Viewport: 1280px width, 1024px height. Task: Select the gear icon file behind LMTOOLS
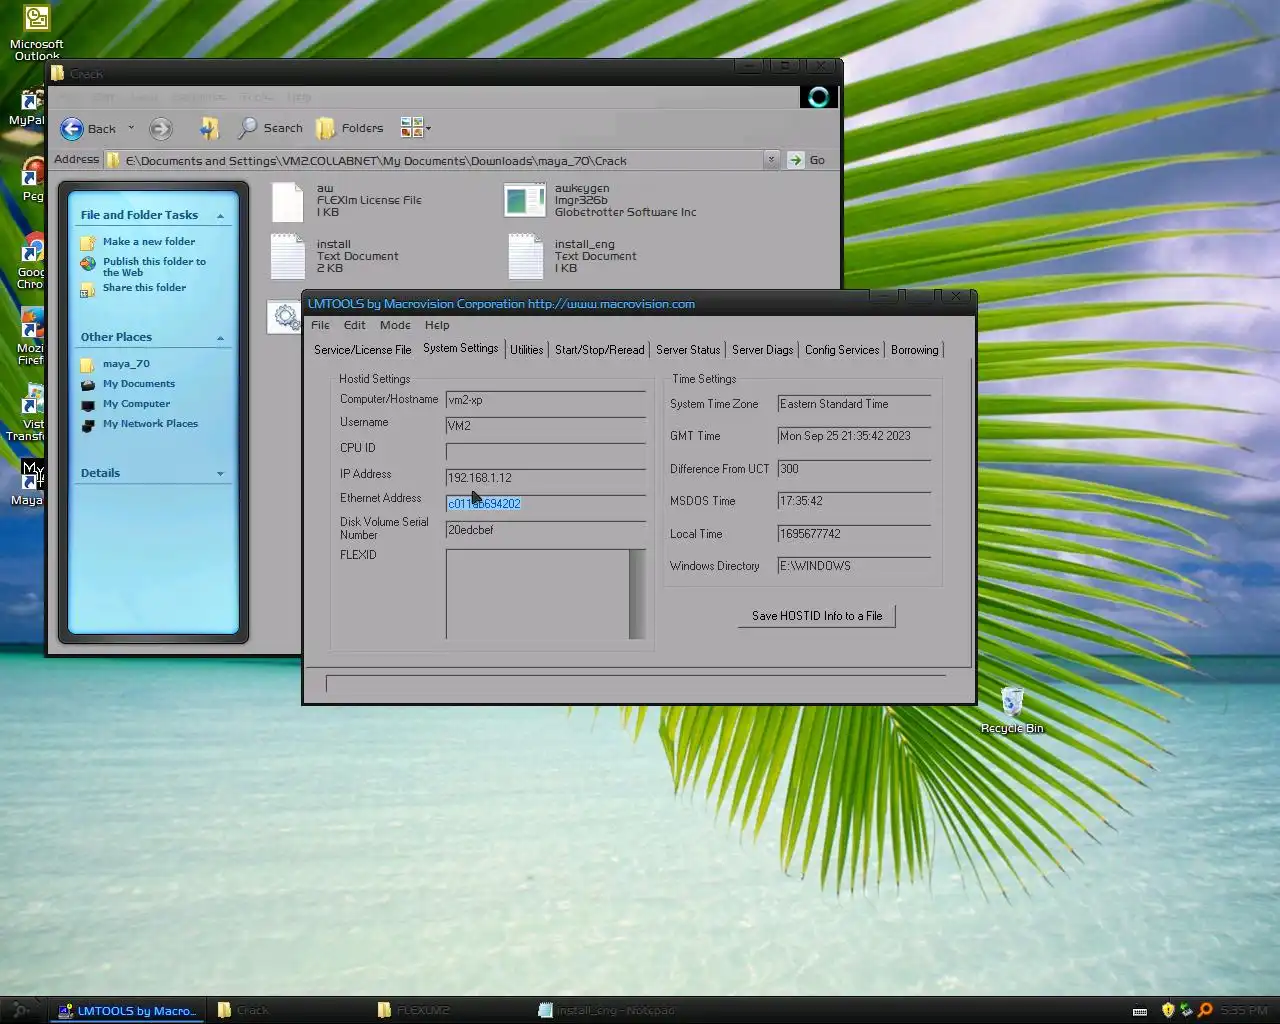(x=286, y=317)
